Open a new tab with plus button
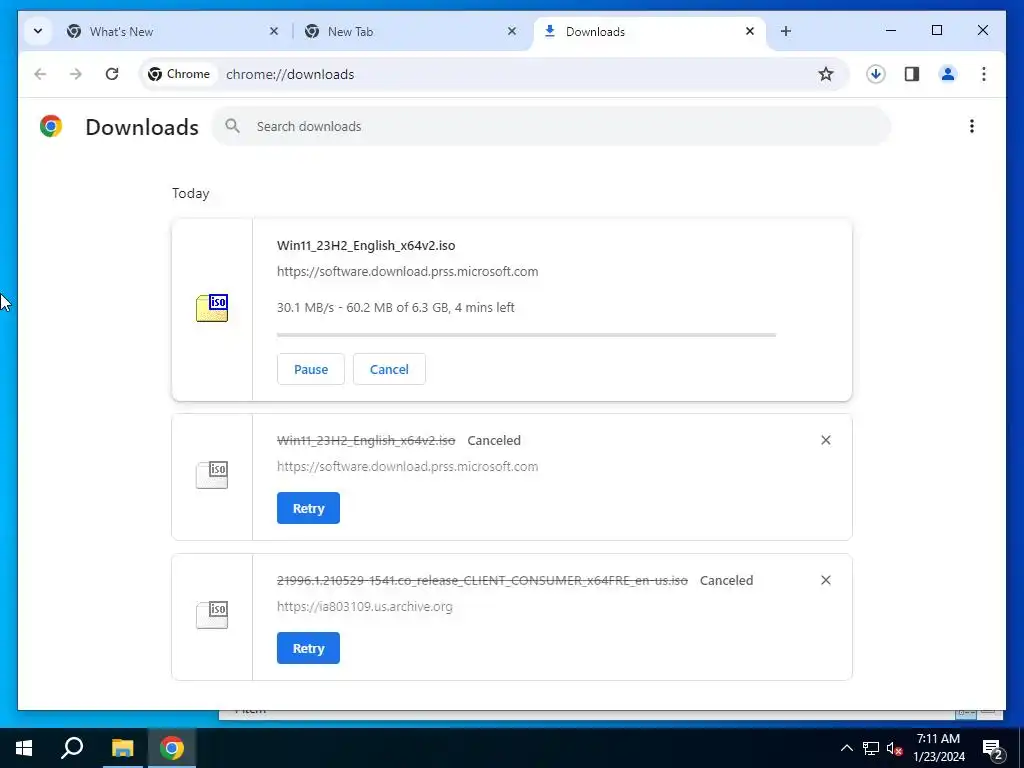1024x768 pixels. (786, 31)
